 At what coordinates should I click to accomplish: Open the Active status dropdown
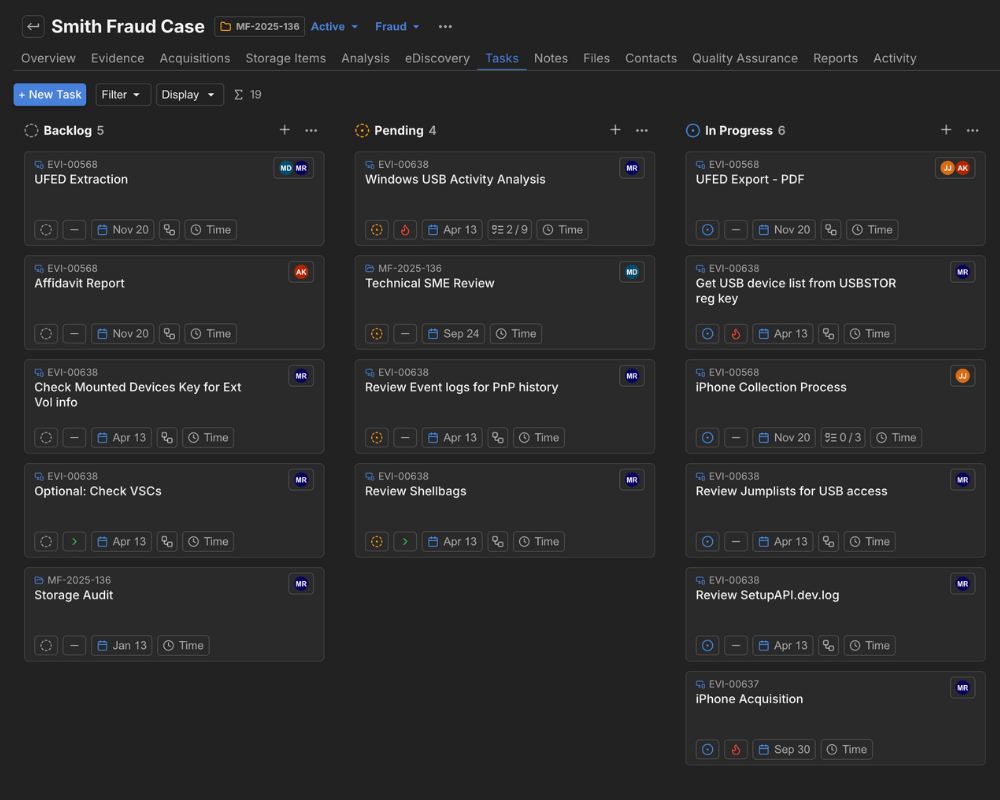[334, 27]
